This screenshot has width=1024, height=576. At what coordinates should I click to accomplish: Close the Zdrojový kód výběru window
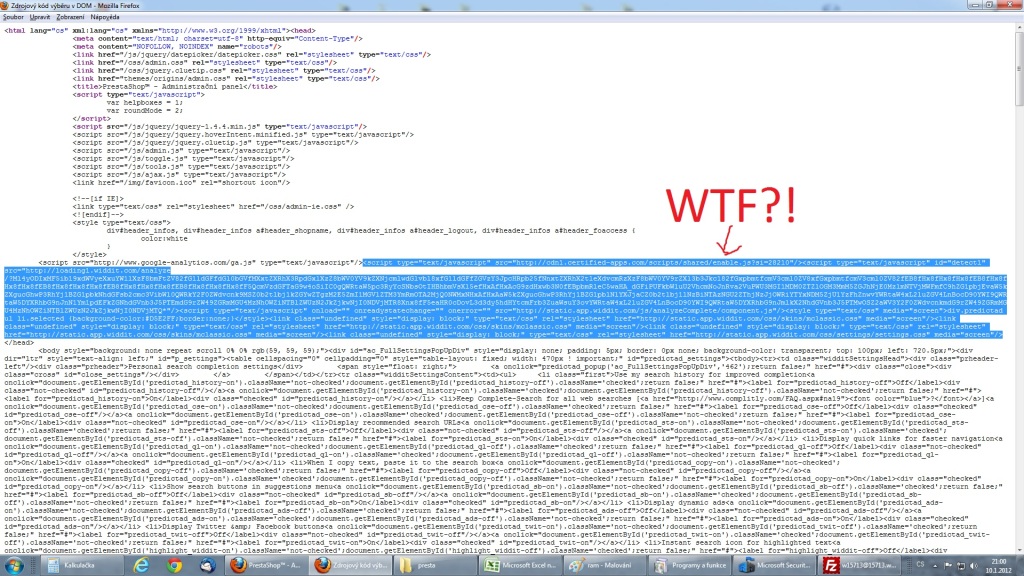[1009, 5]
